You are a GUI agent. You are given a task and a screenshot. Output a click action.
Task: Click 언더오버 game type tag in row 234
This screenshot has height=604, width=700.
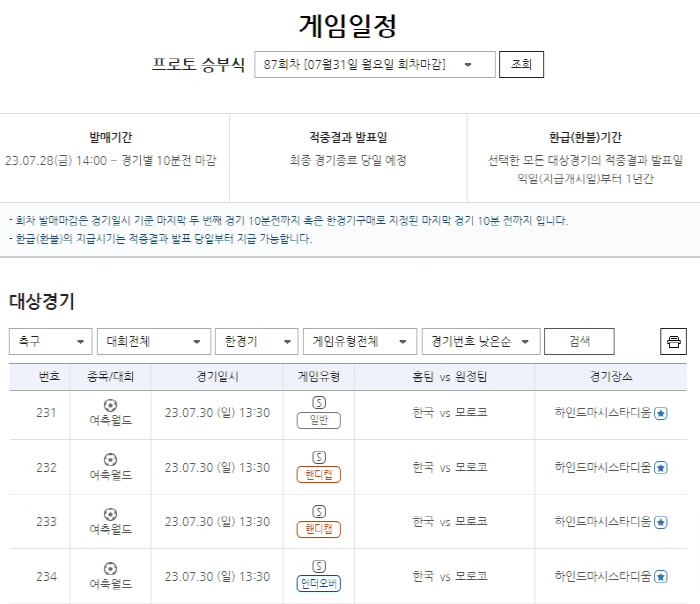coord(319,583)
